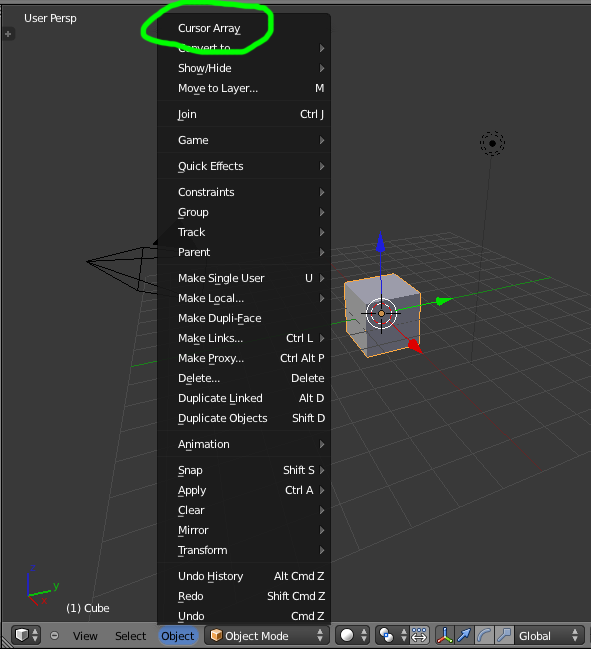Toggle the manipulate center points button
Viewport: 591px width, 649px height.
pyautogui.click(x=419, y=635)
